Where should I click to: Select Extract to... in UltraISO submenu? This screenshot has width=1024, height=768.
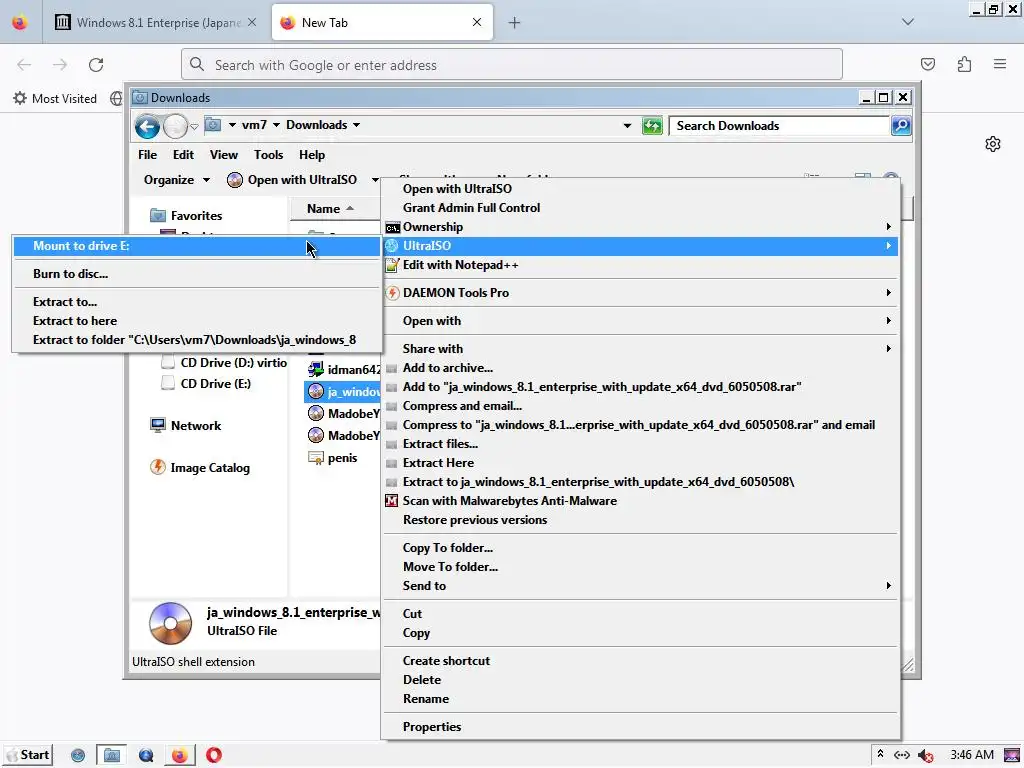point(196,302)
